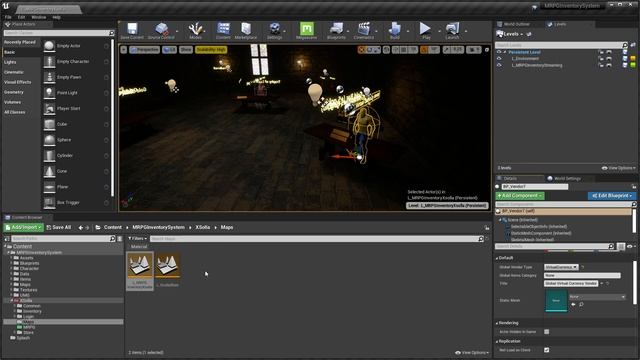Viewport: 640px width, 360px height.
Task: Select Player Start in Place Actors
Action: click(x=76, y=109)
